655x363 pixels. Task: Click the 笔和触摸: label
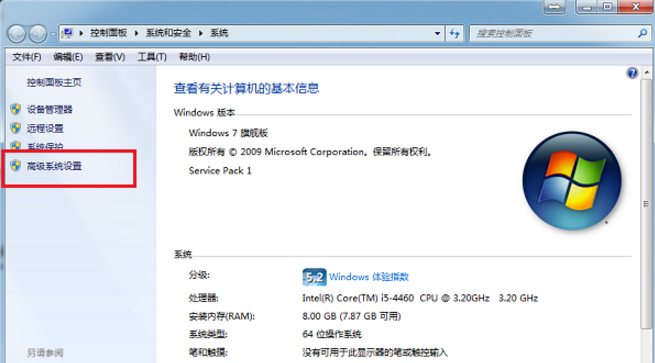coord(208,353)
